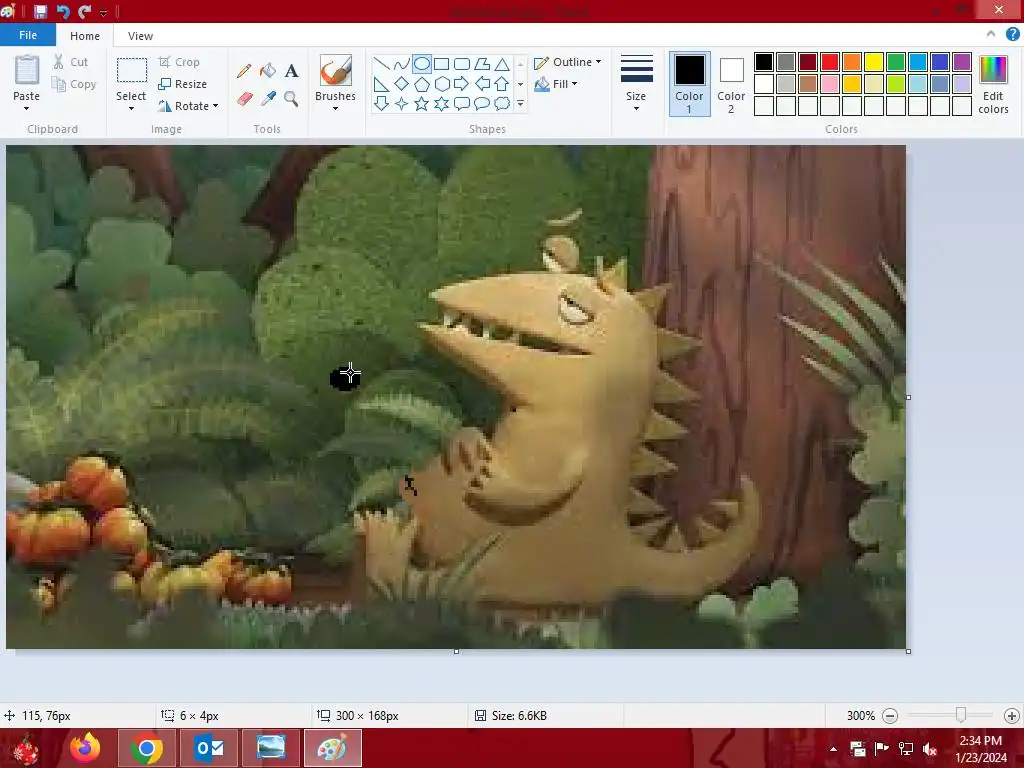Viewport: 1024px width, 768px height.
Task: Choose the Diamond shape
Action: pyautogui.click(x=402, y=84)
